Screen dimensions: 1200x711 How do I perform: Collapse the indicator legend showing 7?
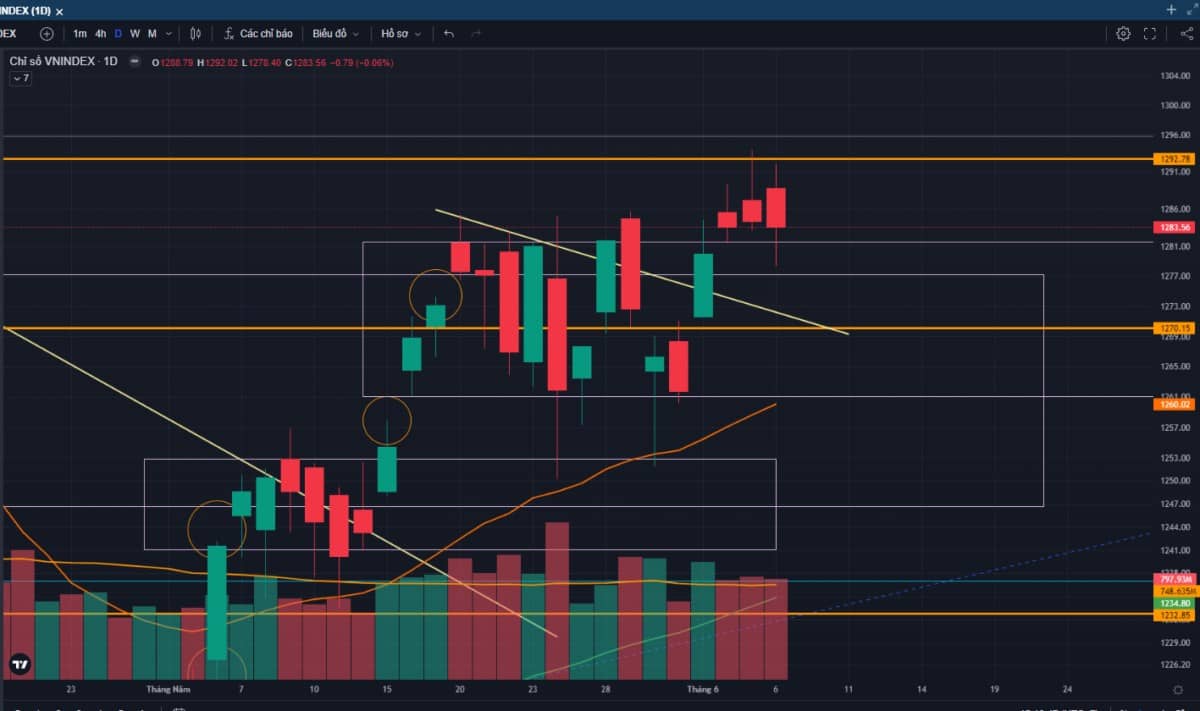click(21, 78)
